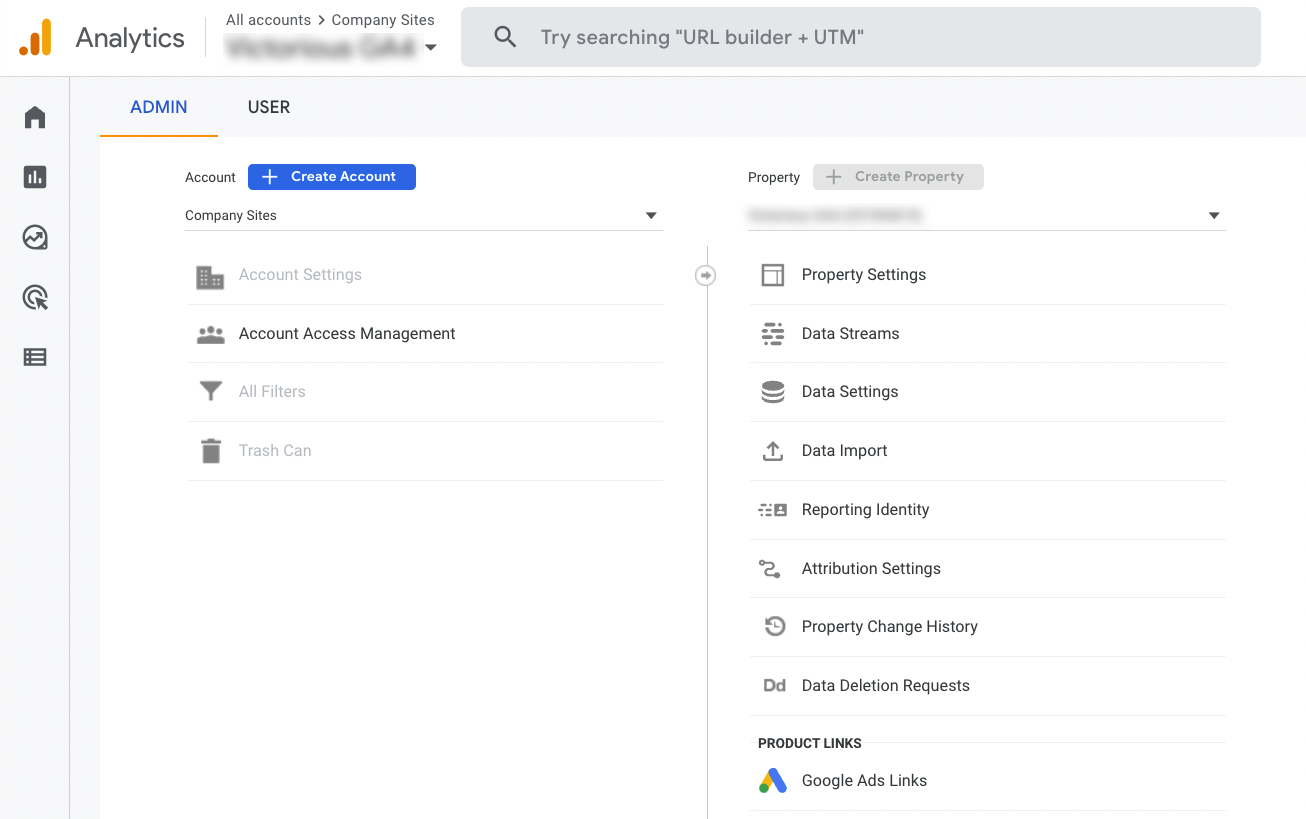Open Property Settings
The width and height of the screenshot is (1306, 819).
click(x=863, y=275)
